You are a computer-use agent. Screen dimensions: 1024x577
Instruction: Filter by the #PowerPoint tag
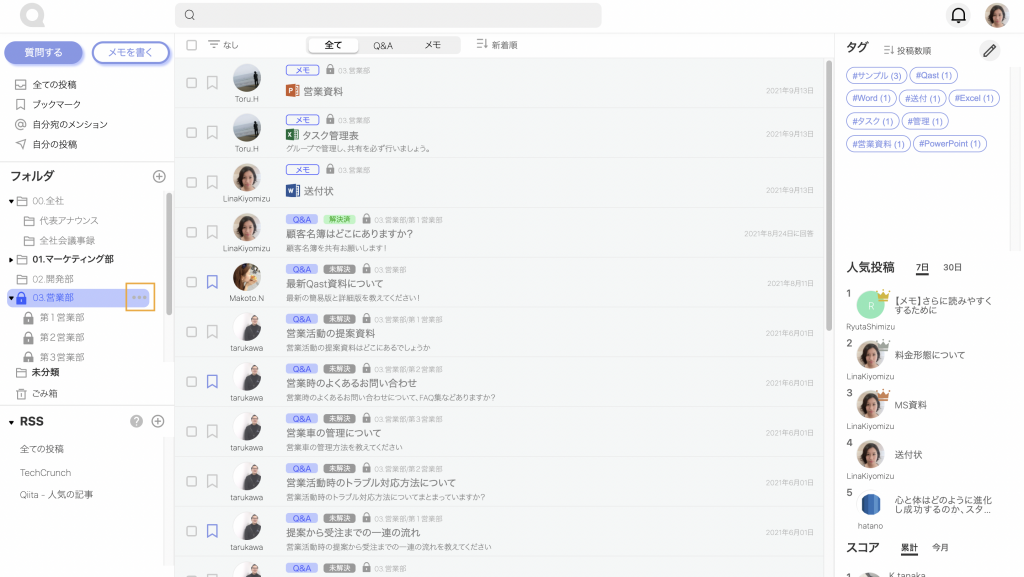tap(950, 144)
